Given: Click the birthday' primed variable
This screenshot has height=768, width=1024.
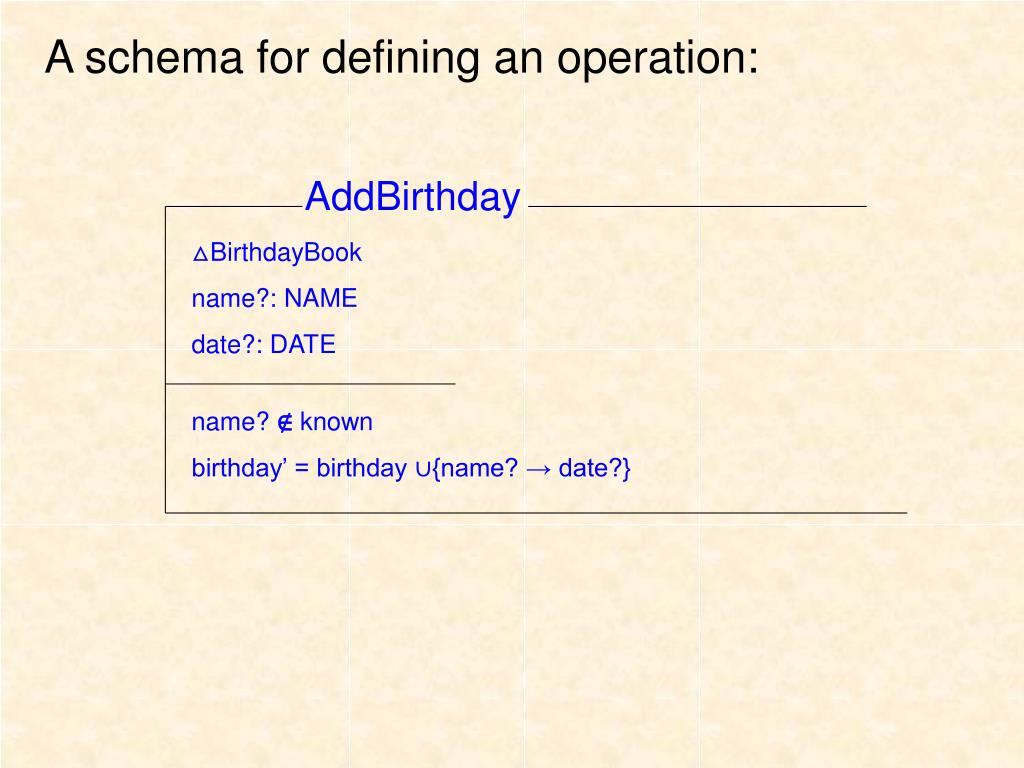Looking at the screenshot, I should [239, 468].
